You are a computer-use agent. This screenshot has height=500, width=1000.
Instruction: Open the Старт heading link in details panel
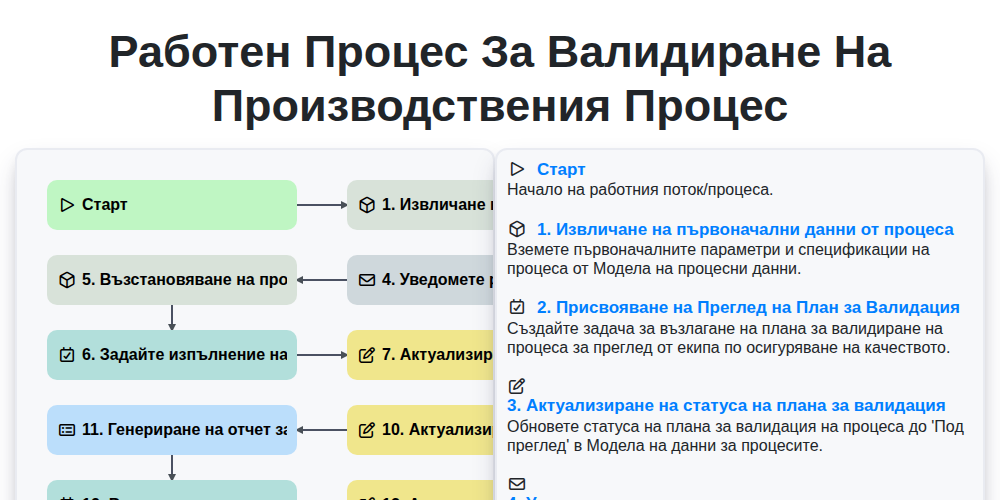tap(561, 169)
